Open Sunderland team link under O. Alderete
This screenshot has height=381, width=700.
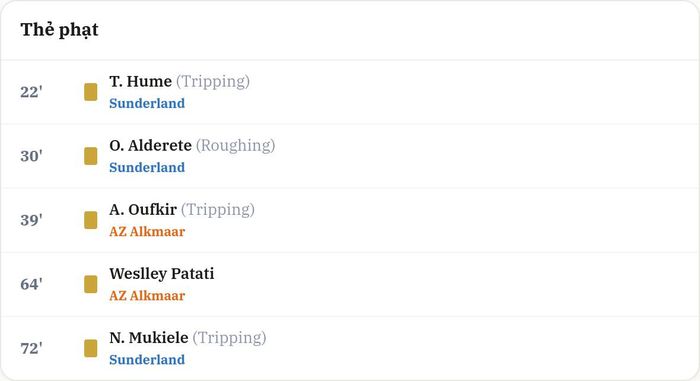pyautogui.click(x=147, y=167)
